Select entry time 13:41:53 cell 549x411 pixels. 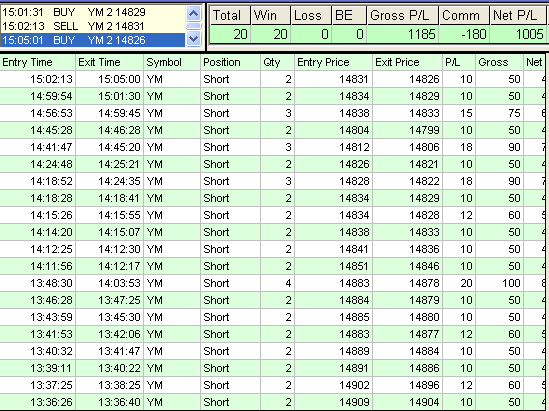37,334
